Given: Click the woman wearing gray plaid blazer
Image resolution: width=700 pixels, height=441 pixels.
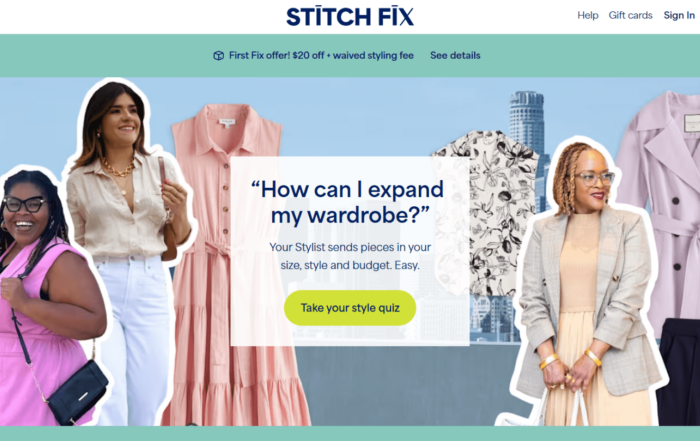Looking at the screenshot, I should tap(589, 286).
